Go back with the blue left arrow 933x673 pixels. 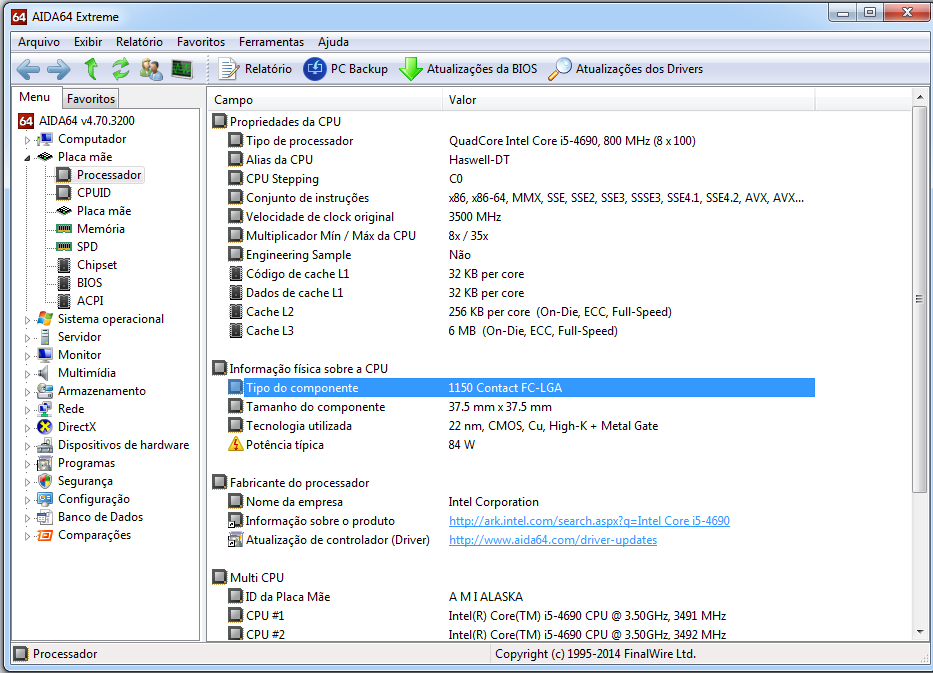coord(28,70)
